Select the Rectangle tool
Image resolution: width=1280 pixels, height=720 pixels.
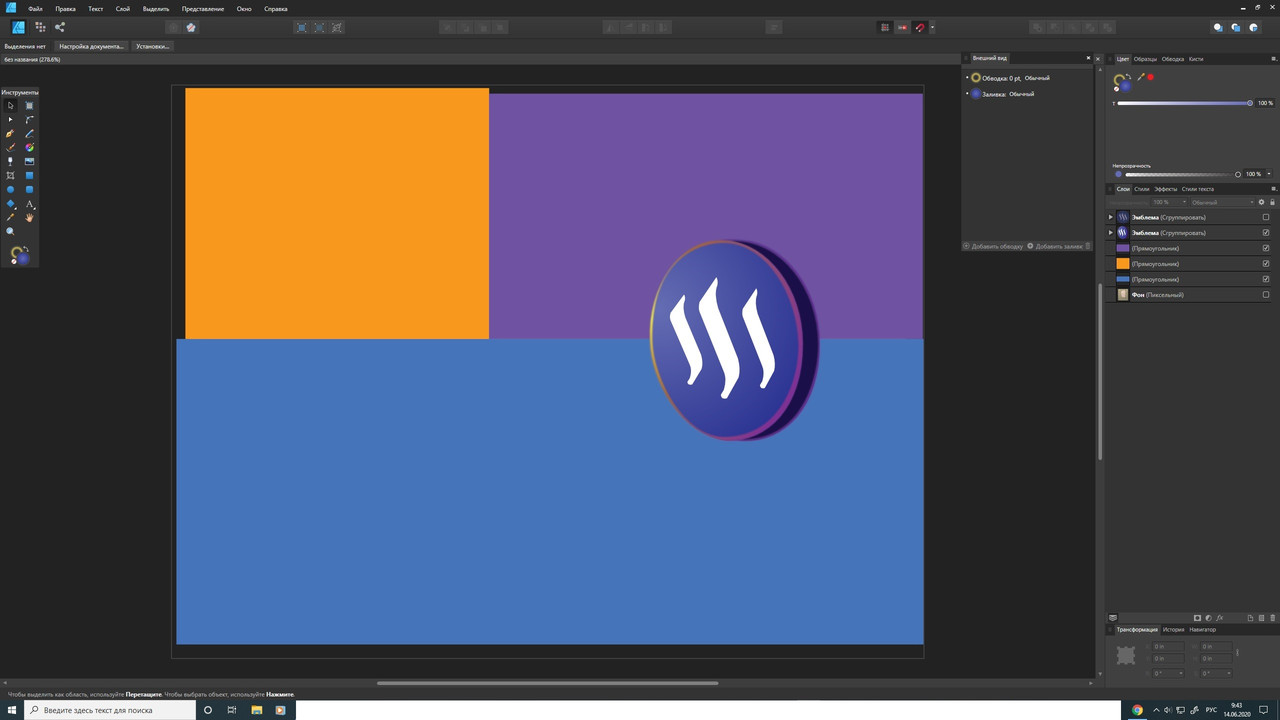pos(29,175)
